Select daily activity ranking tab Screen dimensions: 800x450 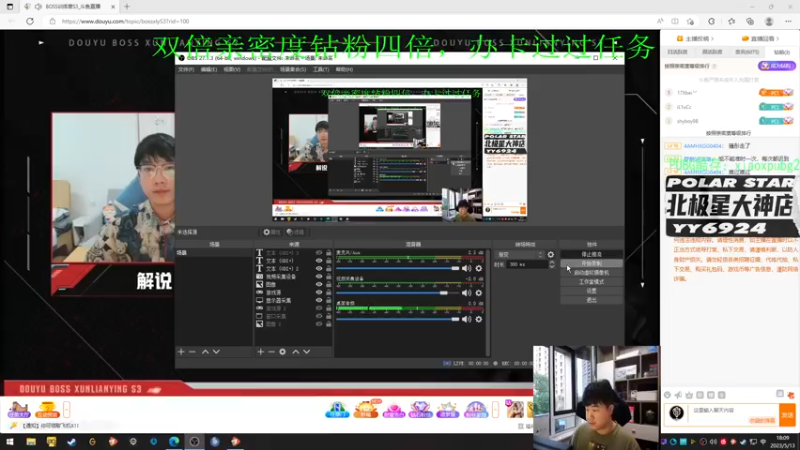coord(678,52)
